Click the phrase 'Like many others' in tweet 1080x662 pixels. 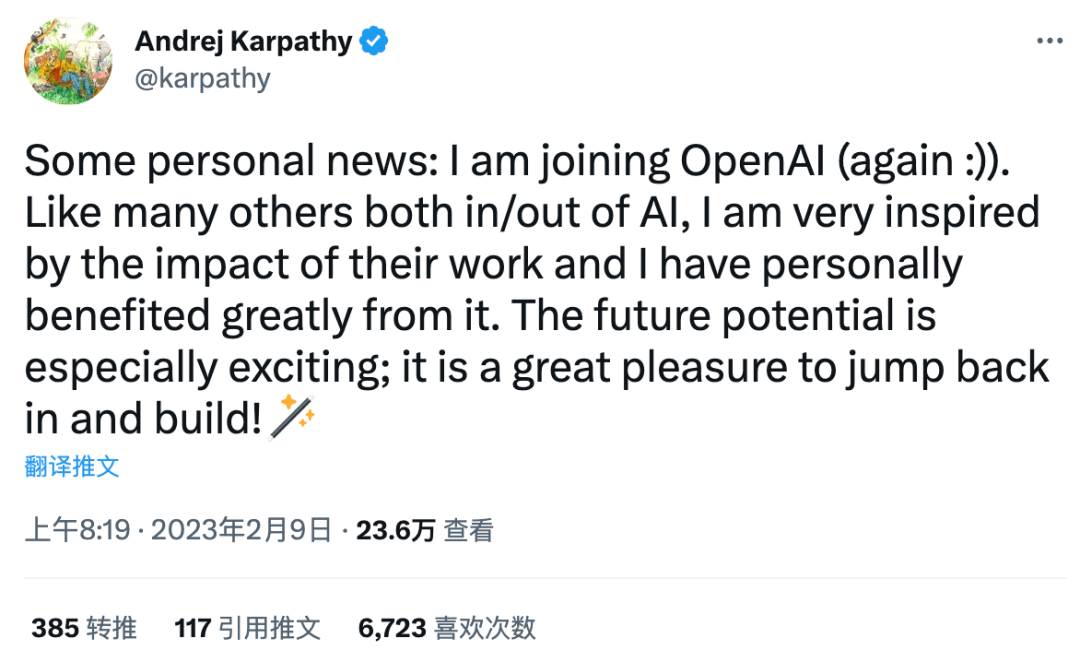pyautogui.click(x=189, y=213)
